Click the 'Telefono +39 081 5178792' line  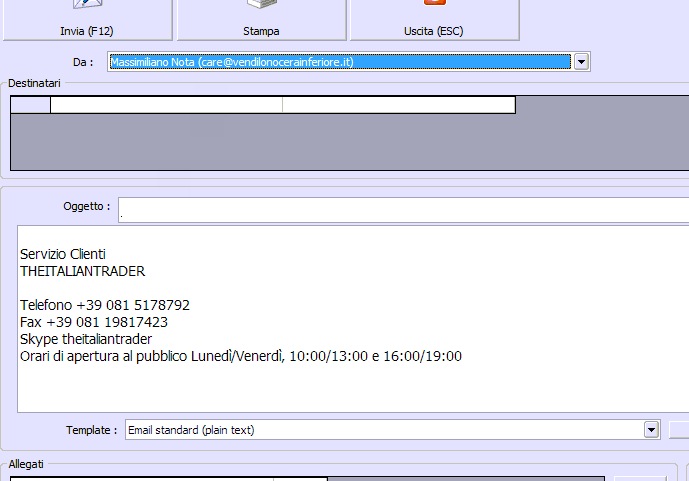(105, 305)
